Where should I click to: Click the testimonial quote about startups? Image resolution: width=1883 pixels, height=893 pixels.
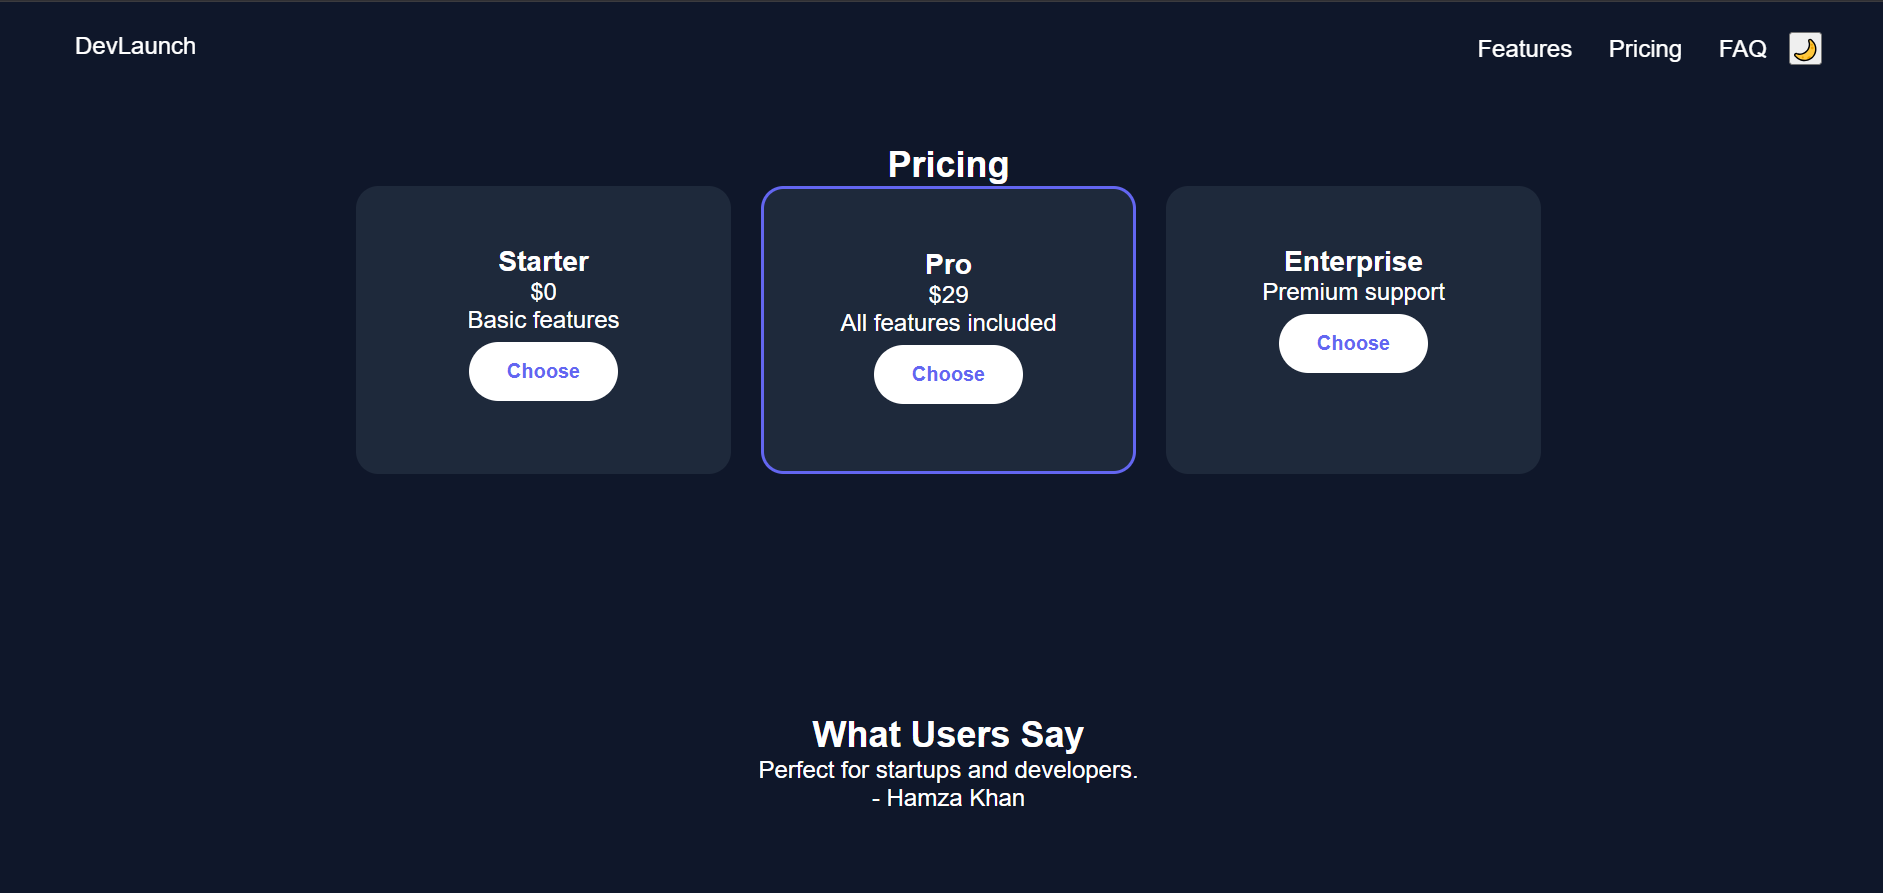tap(947, 770)
